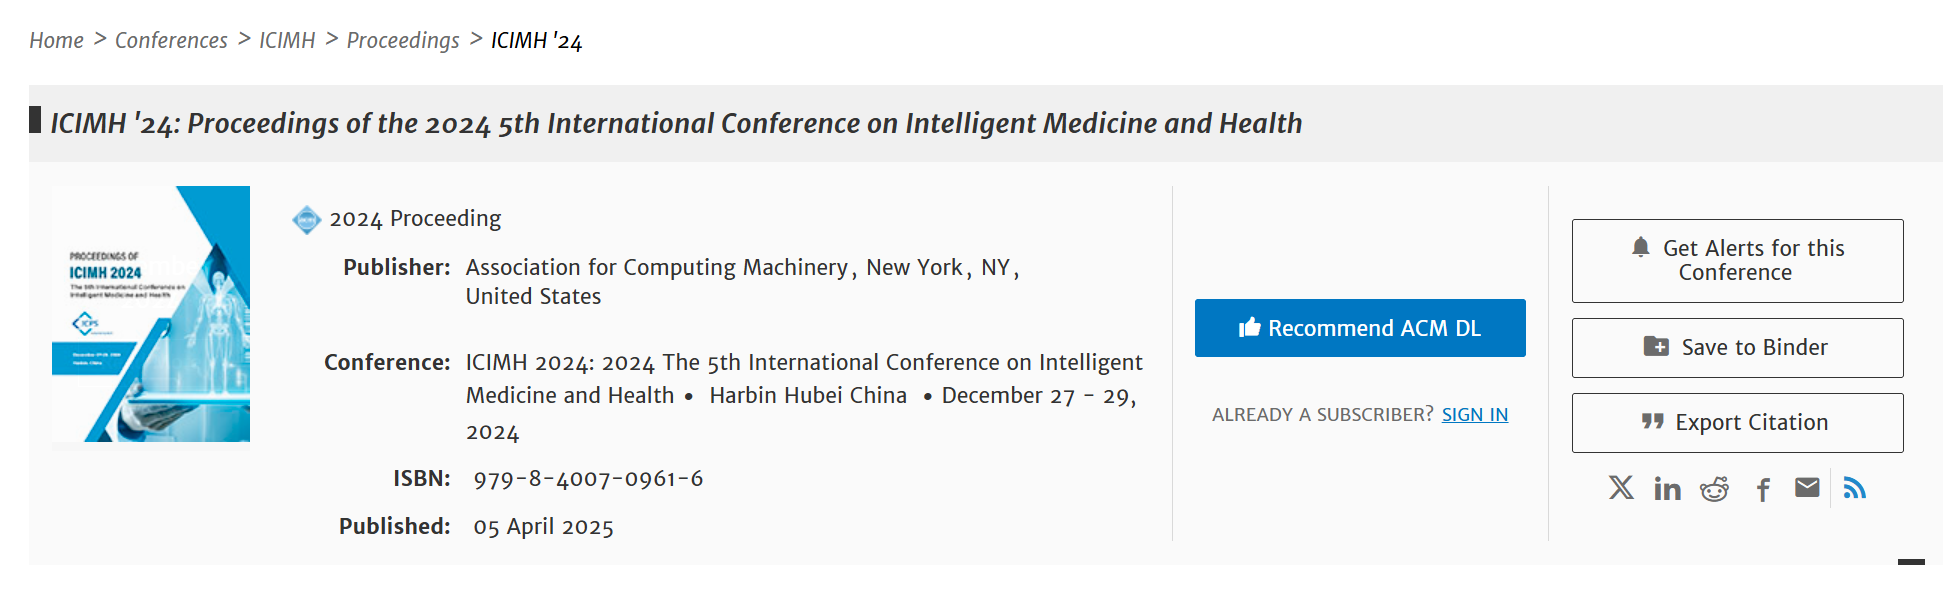Viewport: 1943px width, 615px height.
Task: Open Conferences breadcrumb link
Action: pyautogui.click(x=171, y=40)
